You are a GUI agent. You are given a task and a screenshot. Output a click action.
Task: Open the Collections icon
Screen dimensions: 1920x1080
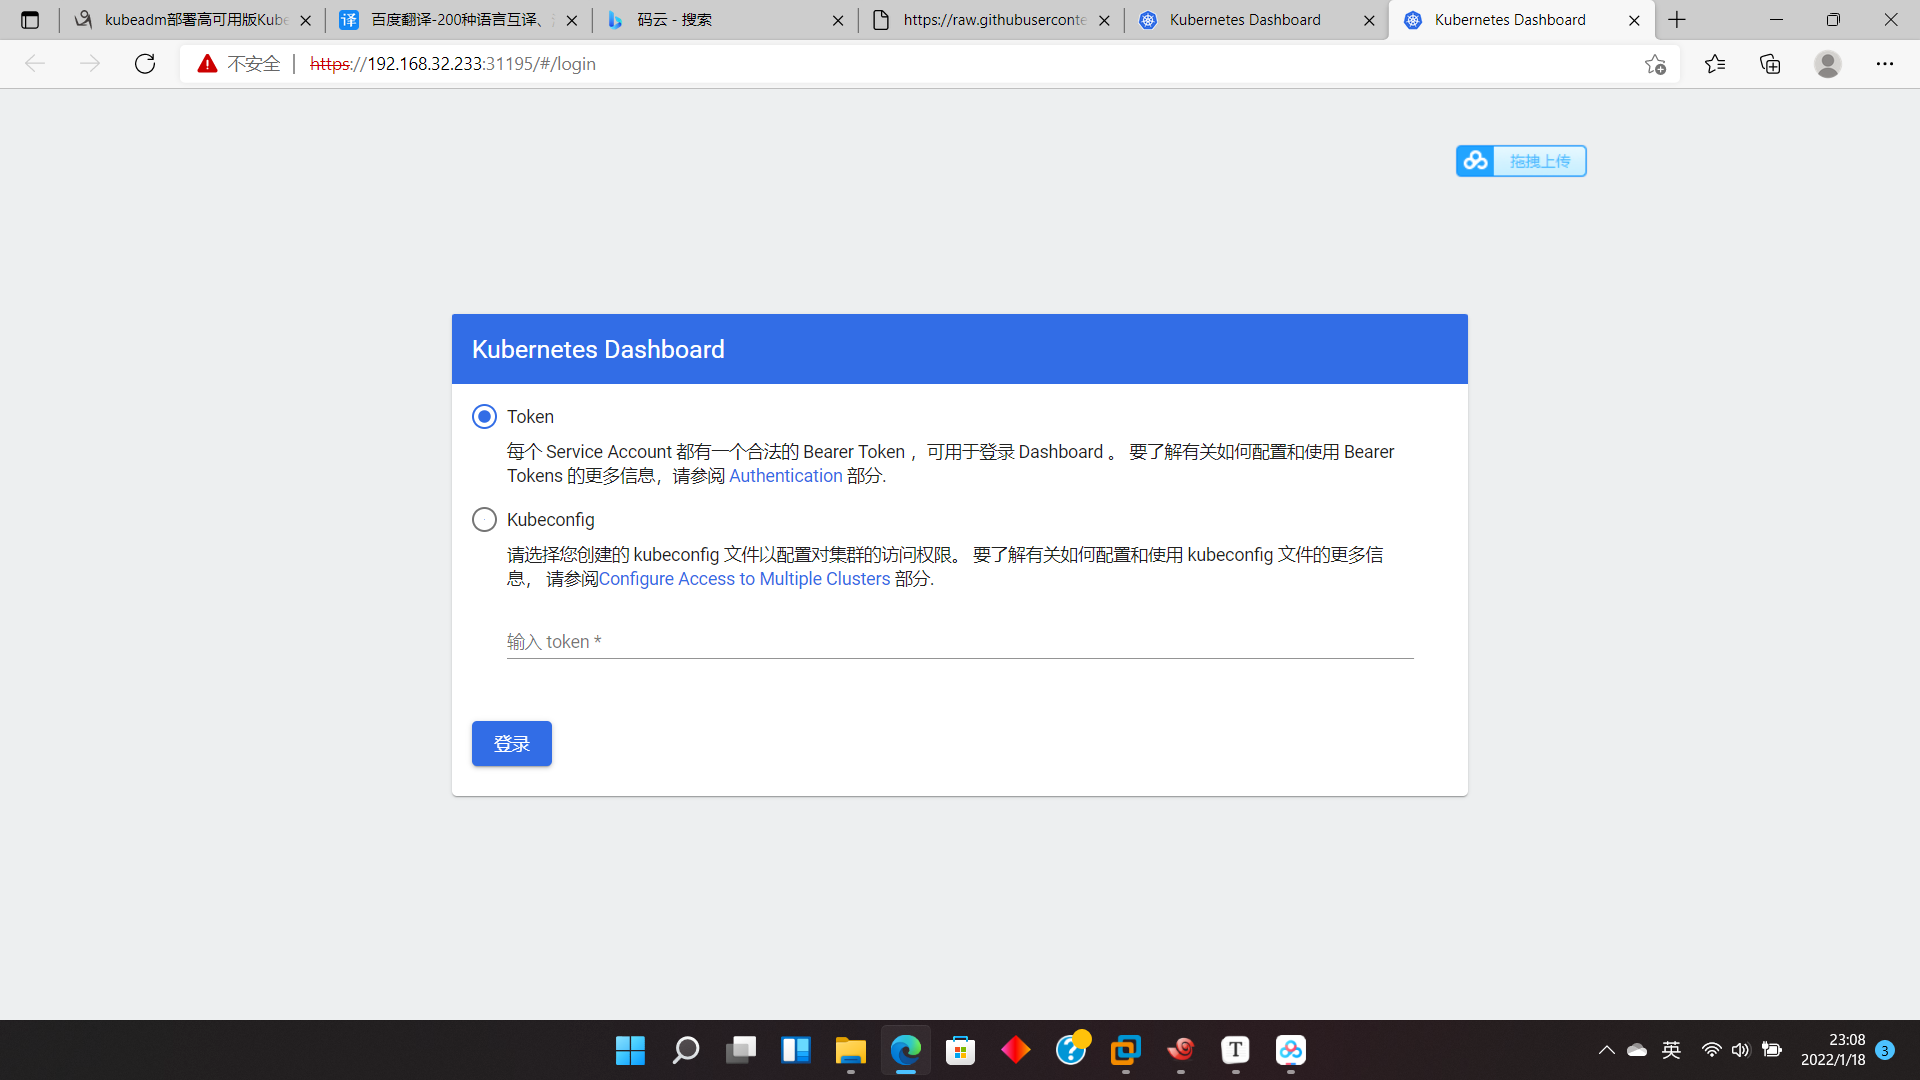point(1770,64)
